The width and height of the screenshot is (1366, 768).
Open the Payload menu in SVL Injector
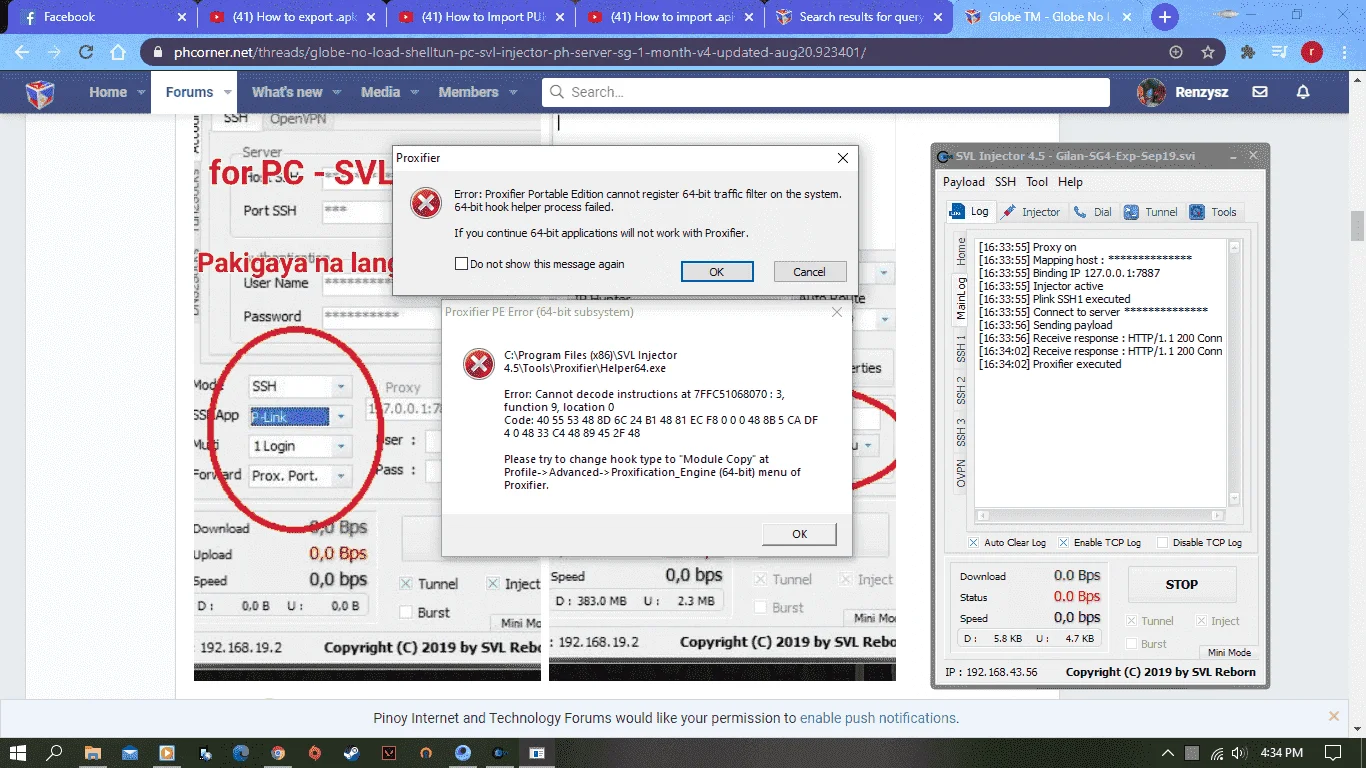point(964,182)
